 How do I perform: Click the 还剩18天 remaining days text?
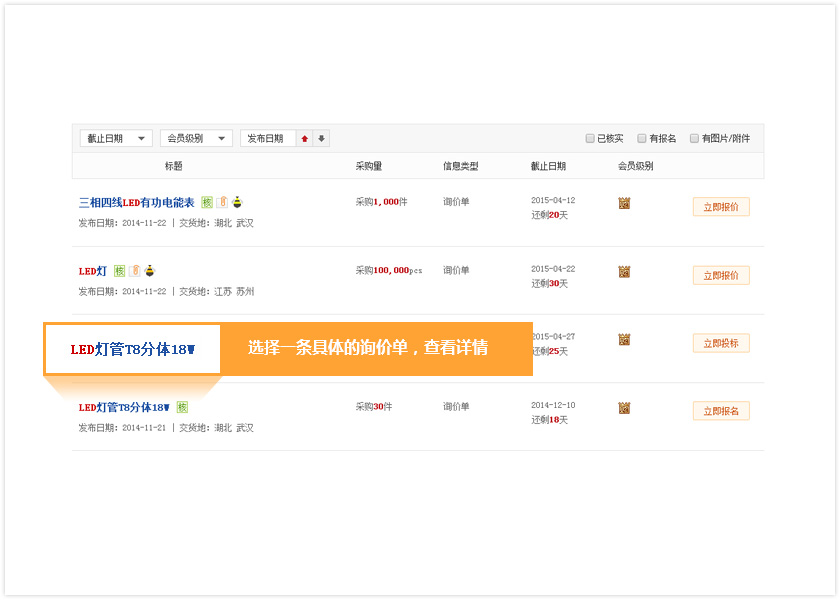[550, 421]
